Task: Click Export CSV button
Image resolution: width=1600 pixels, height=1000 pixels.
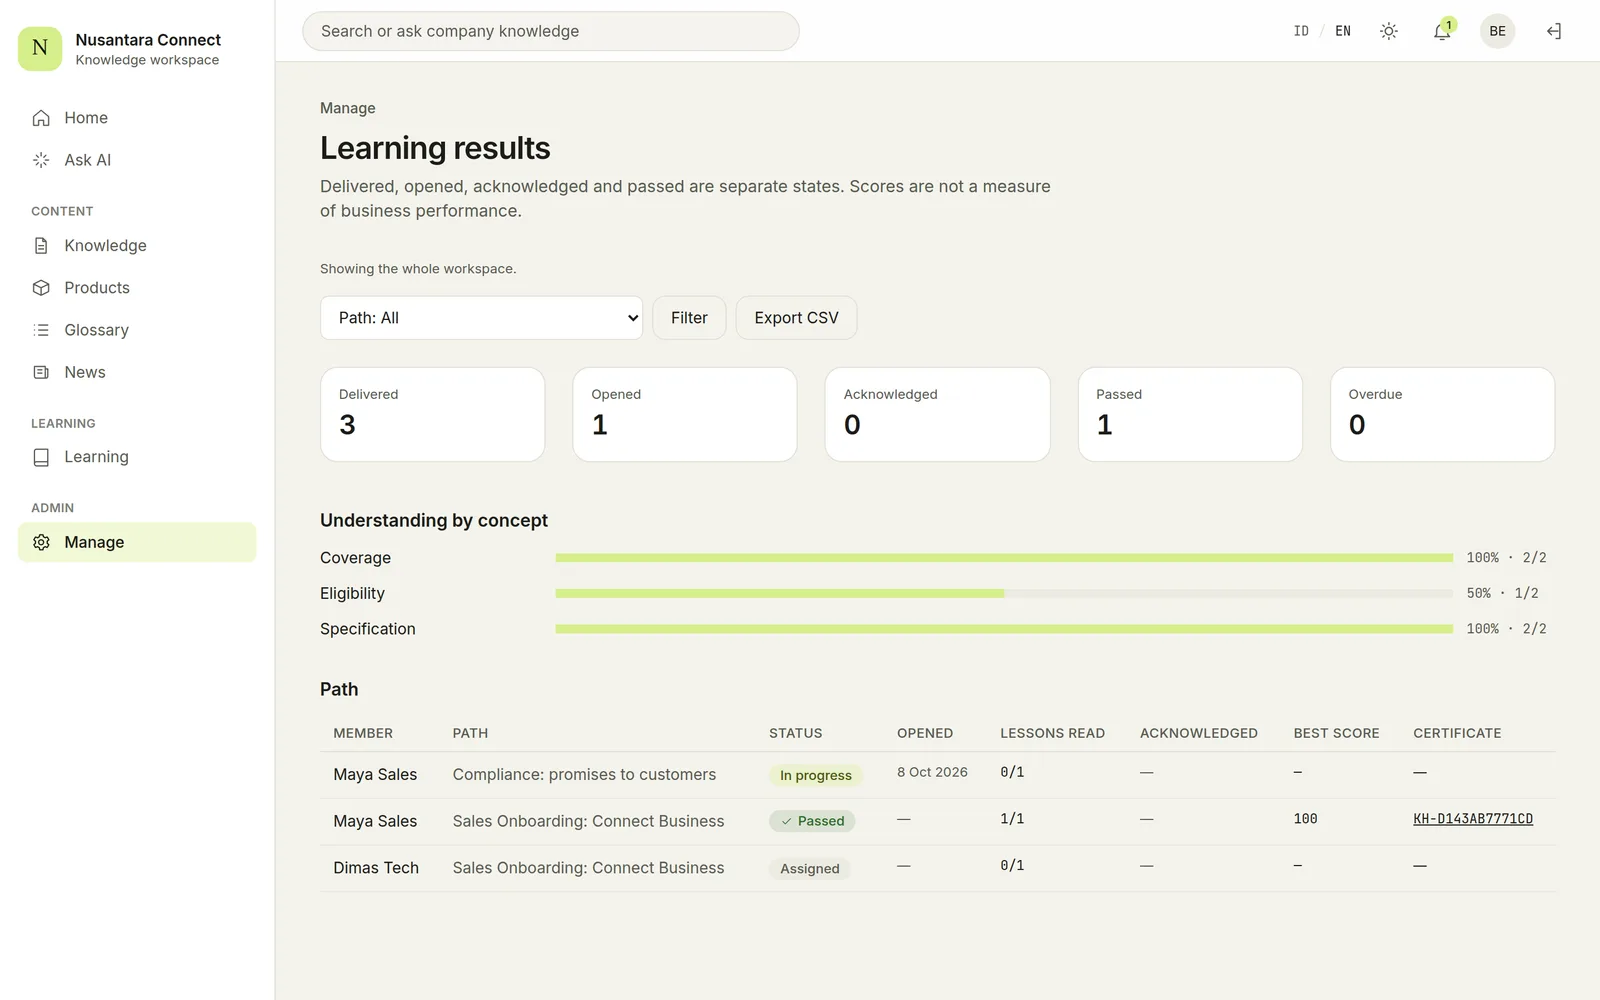Action: pos(796,318)
